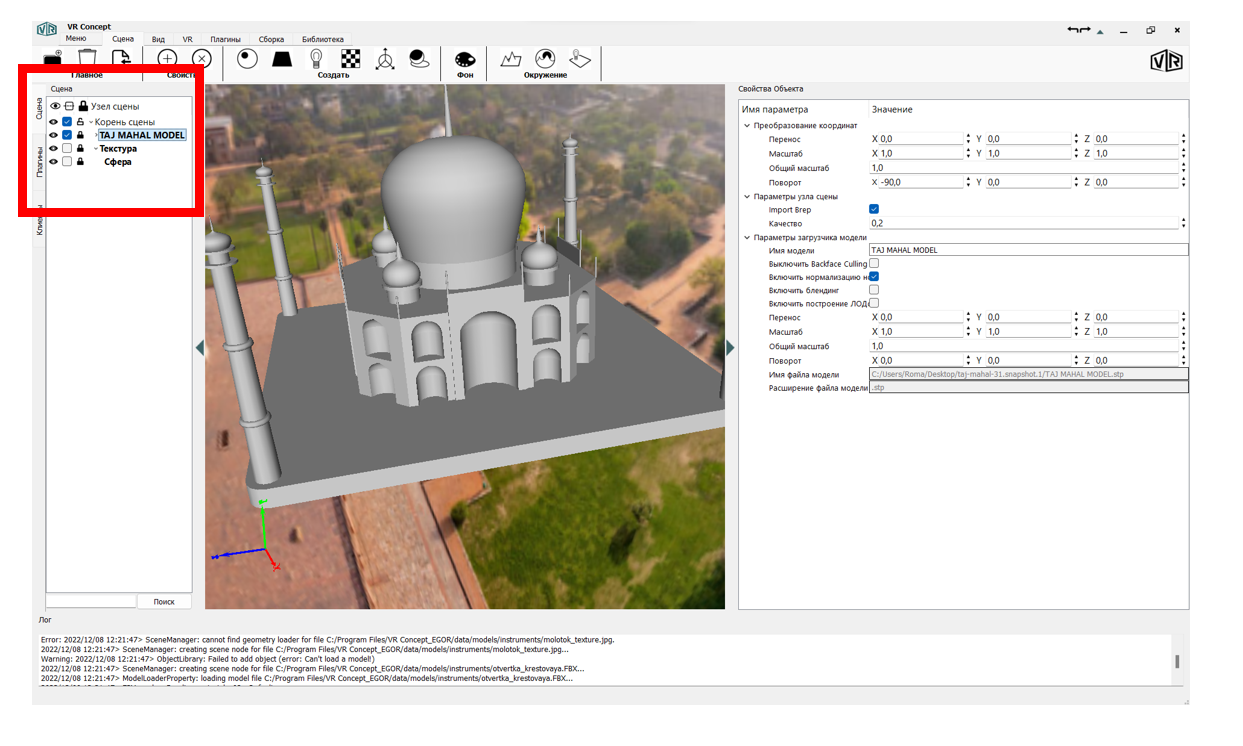Switch to the Библиотека tab
This screenshot has width=1243, height=746.
click(322, 40)
